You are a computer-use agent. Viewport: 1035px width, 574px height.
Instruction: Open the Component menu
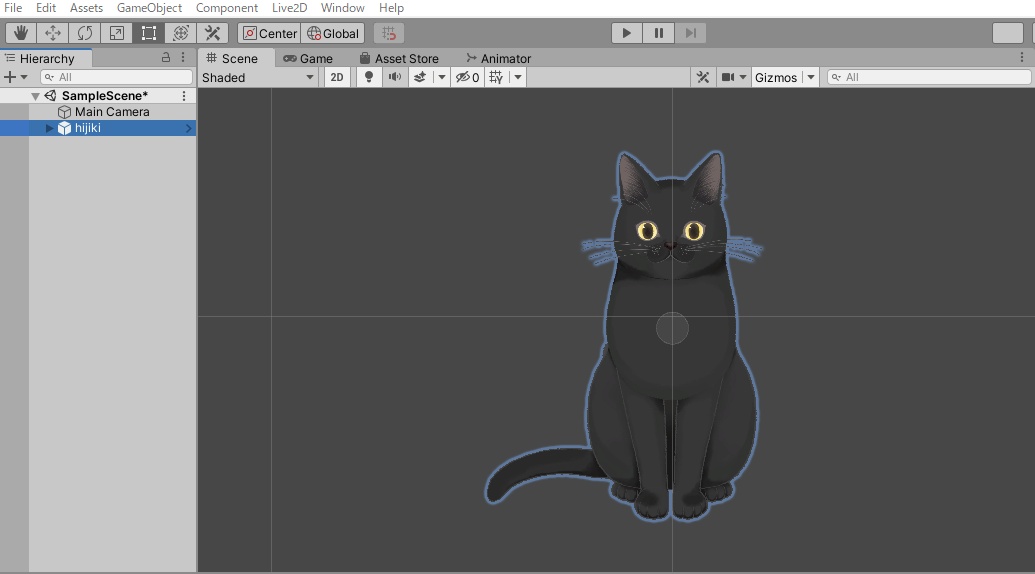[226, 8]
